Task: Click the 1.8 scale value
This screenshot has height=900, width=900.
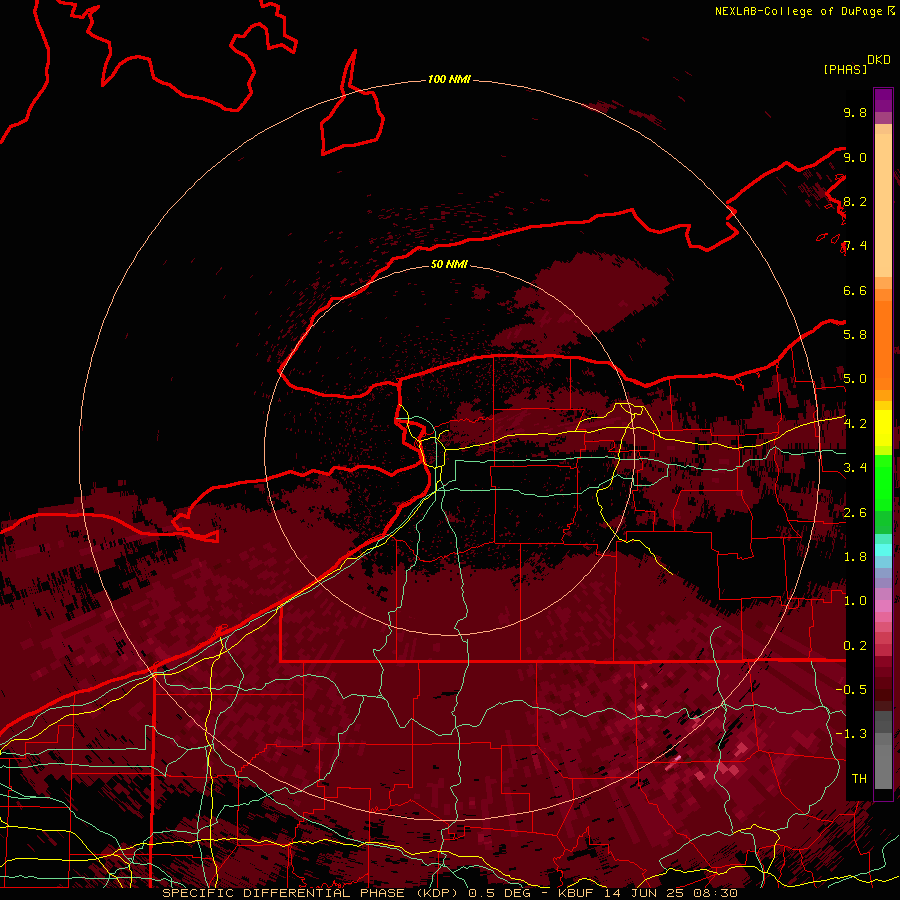Action: click(855, 557)
